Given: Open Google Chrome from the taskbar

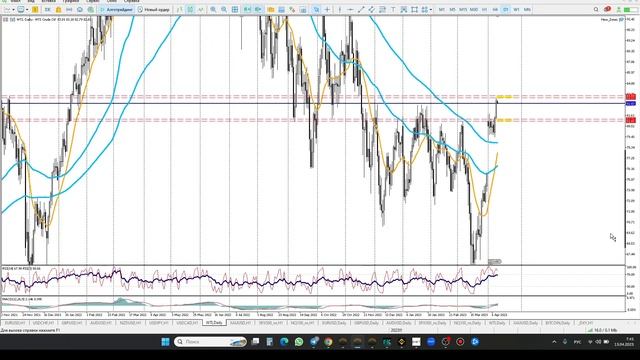Looking at the screenshot, I should [x=328, y=342].
